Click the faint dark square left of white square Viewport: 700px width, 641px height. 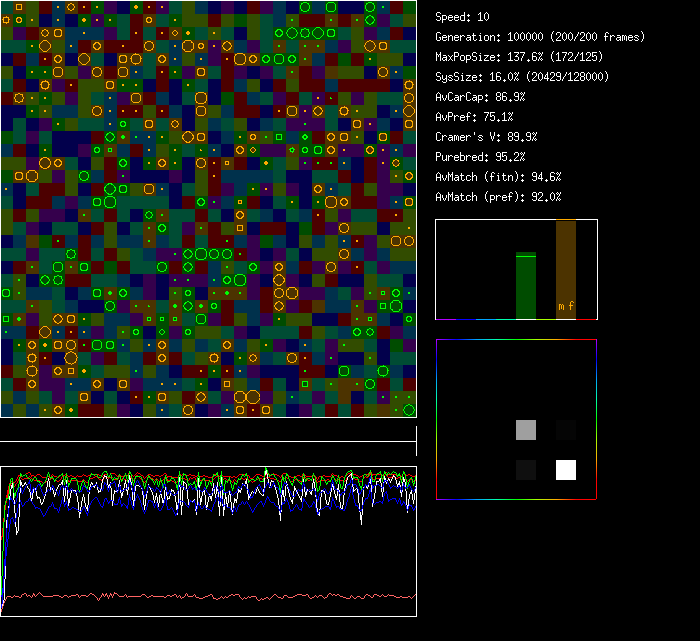point(526,469)
